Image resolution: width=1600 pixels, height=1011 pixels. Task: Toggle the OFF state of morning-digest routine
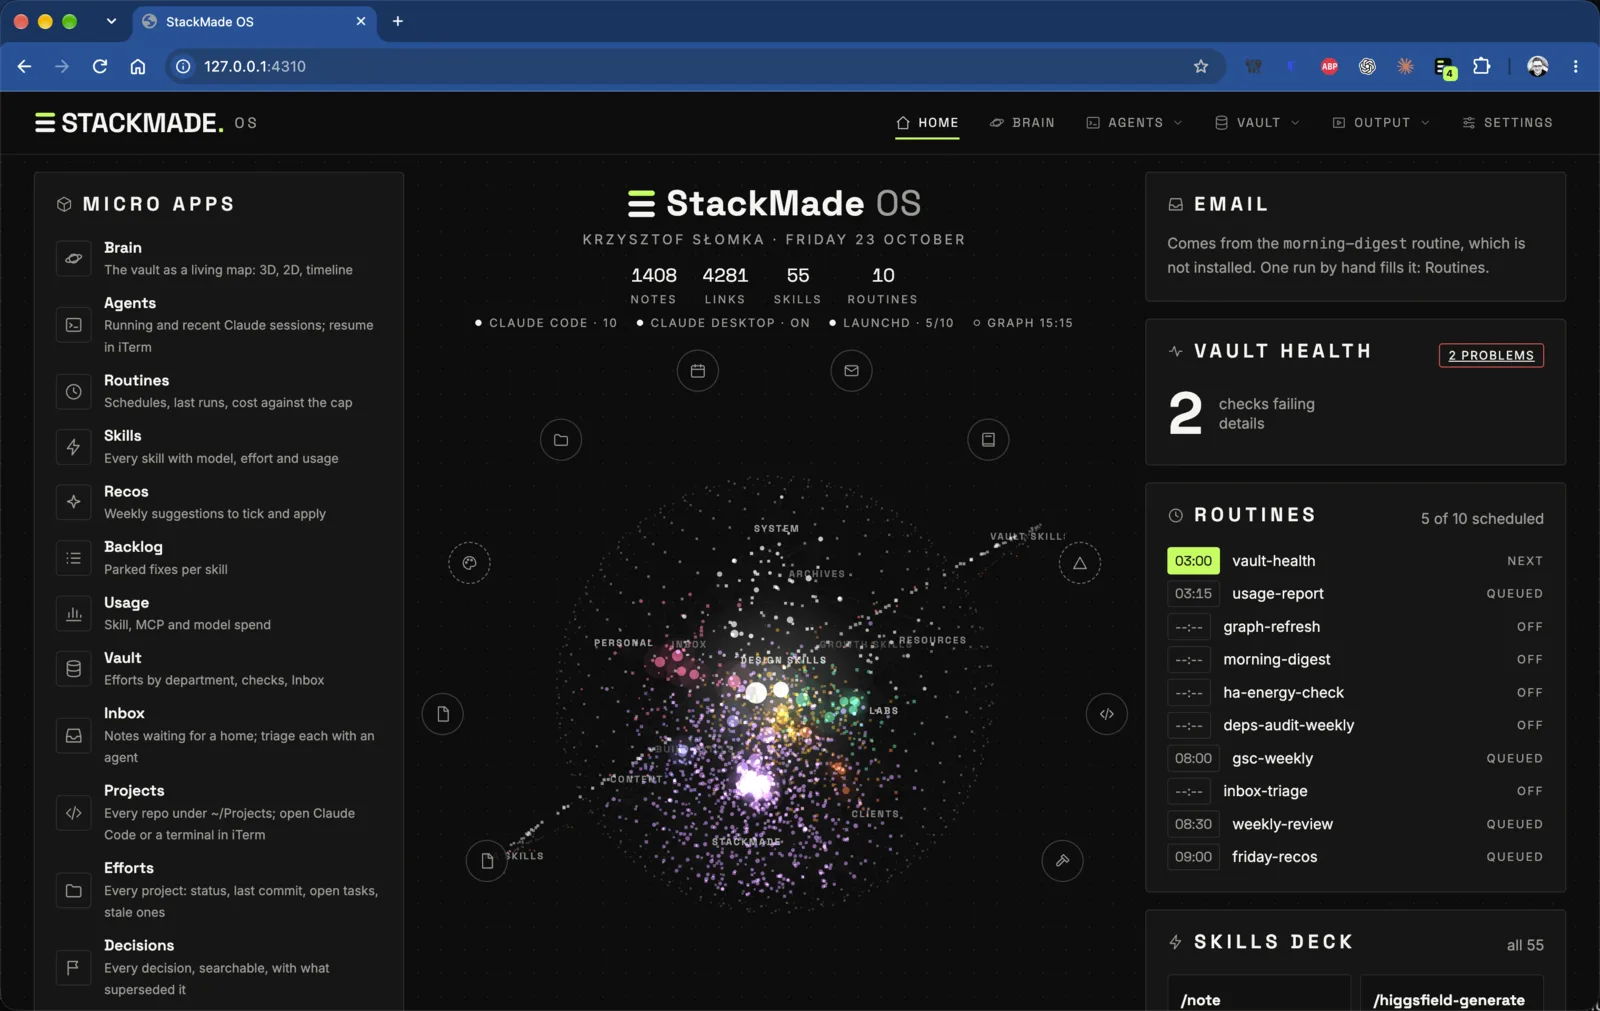pyautogui.click(x=1529, y=660)
